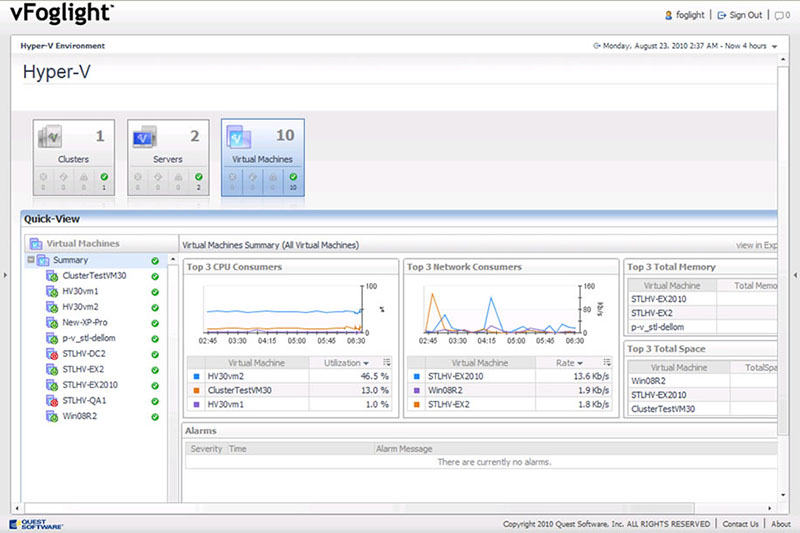Select the Virtual Machines tile icon
Screen dimensions: 800x533
pyautogui.click(x=239, y=137)
